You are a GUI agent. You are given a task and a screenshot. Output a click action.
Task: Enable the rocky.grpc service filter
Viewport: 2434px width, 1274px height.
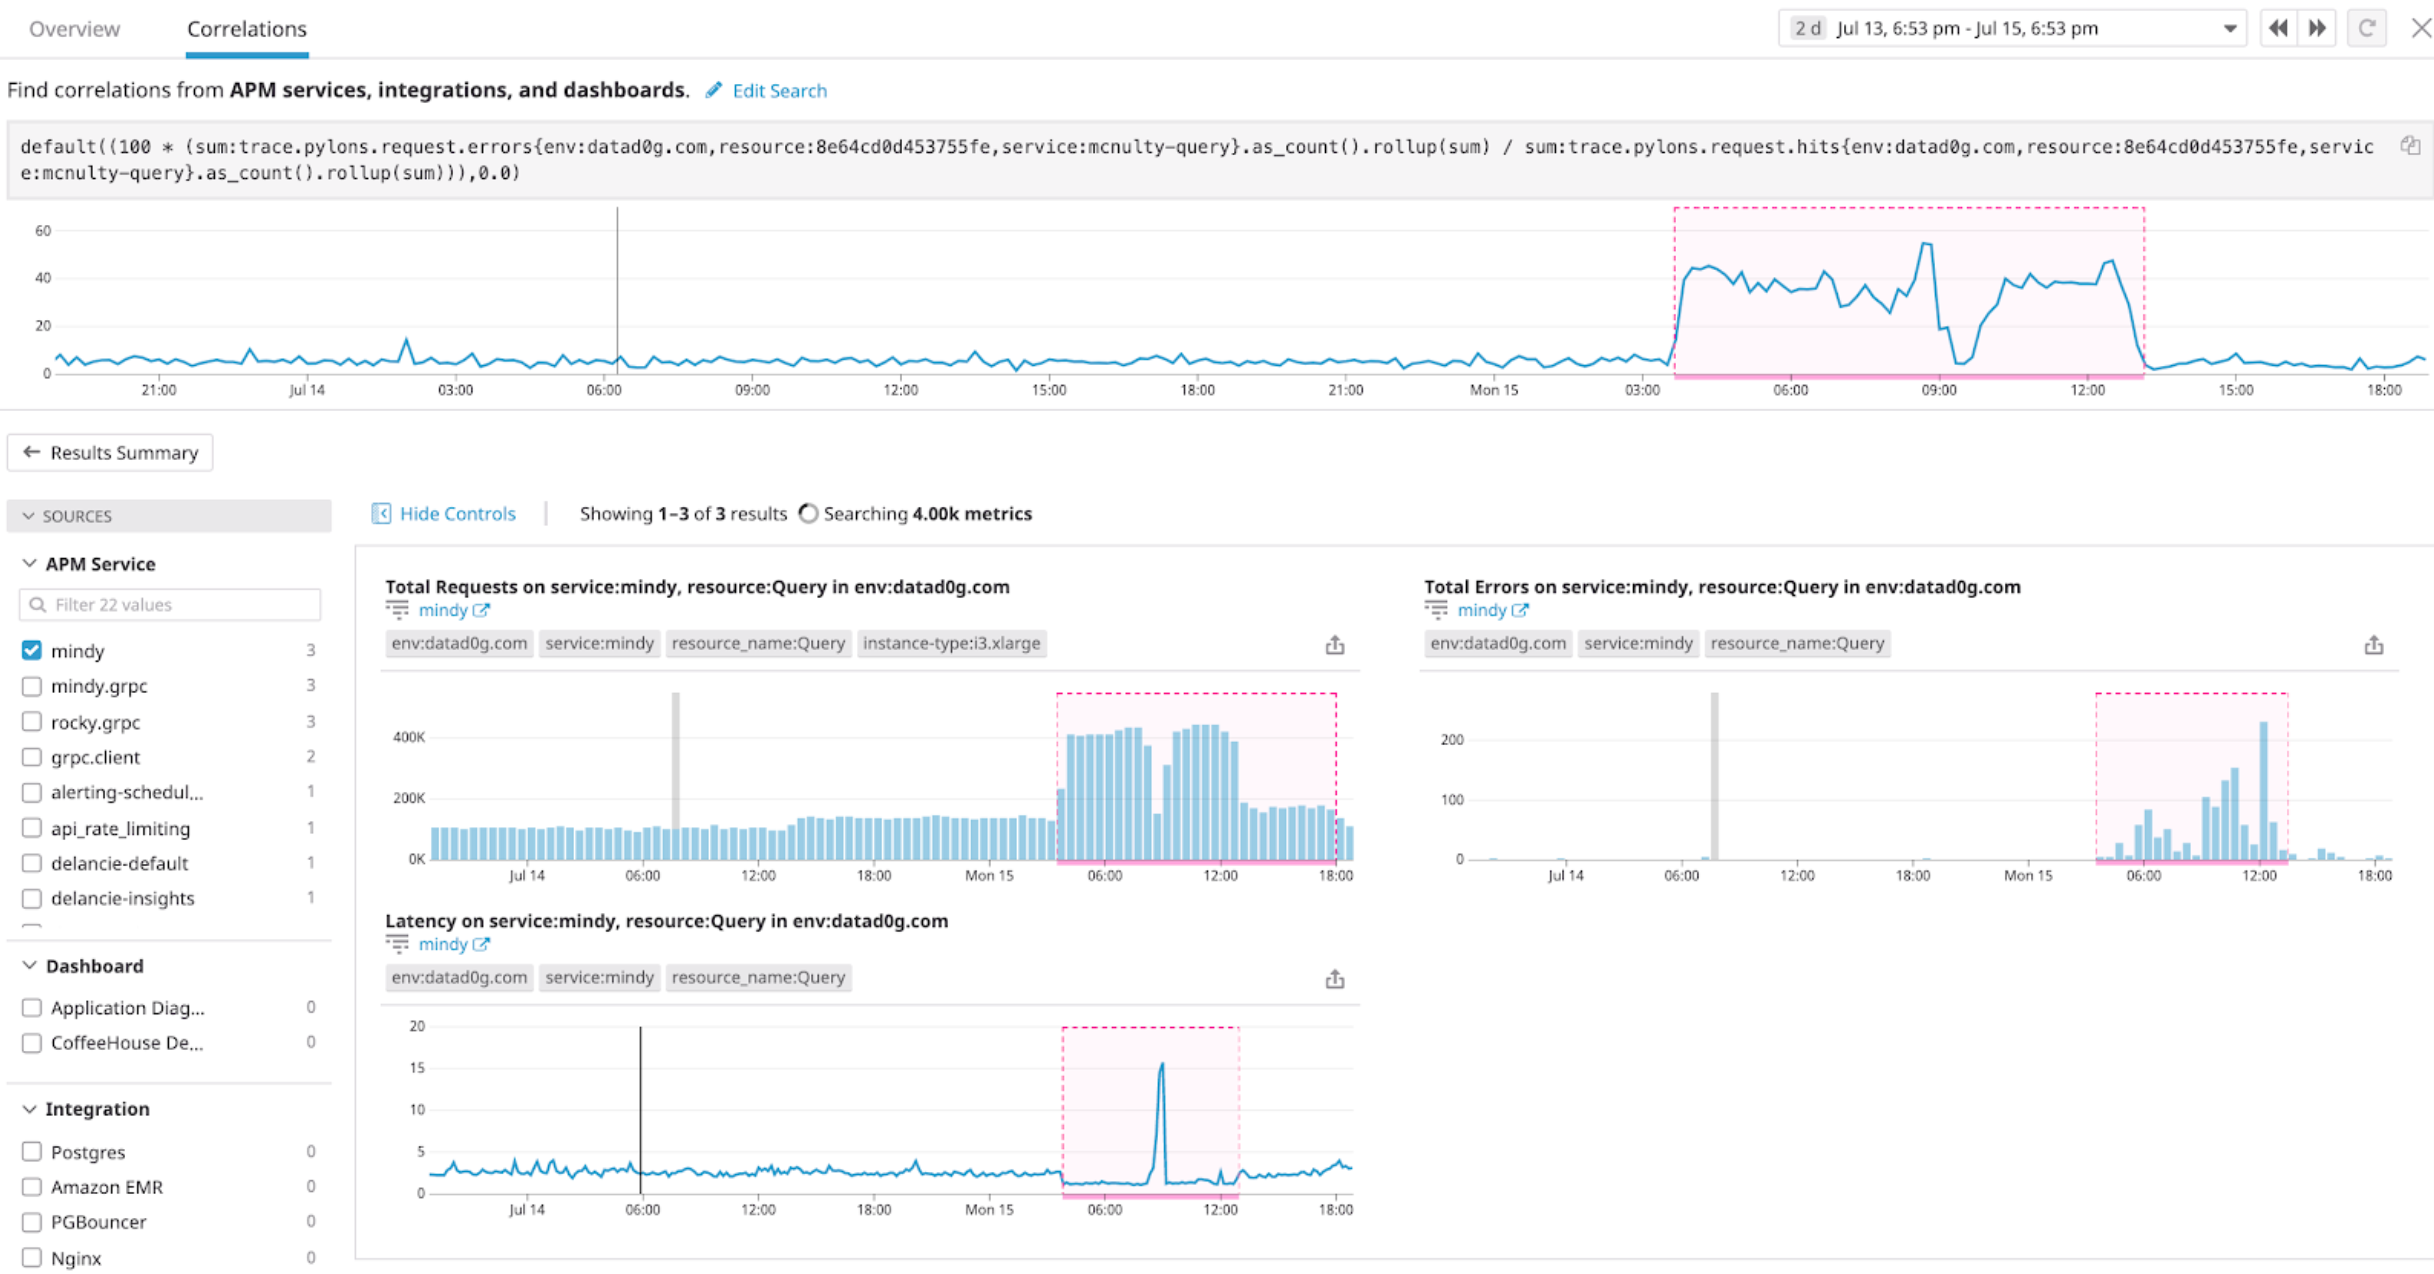pos(31,722)
